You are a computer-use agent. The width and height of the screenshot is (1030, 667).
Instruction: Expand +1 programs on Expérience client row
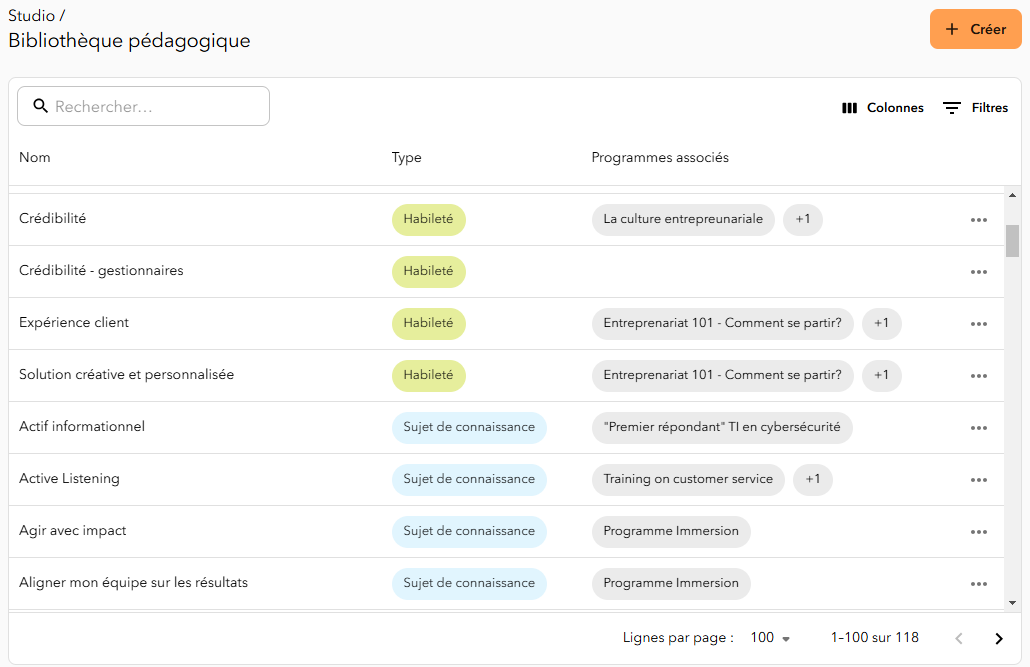[x=882, y=323]
